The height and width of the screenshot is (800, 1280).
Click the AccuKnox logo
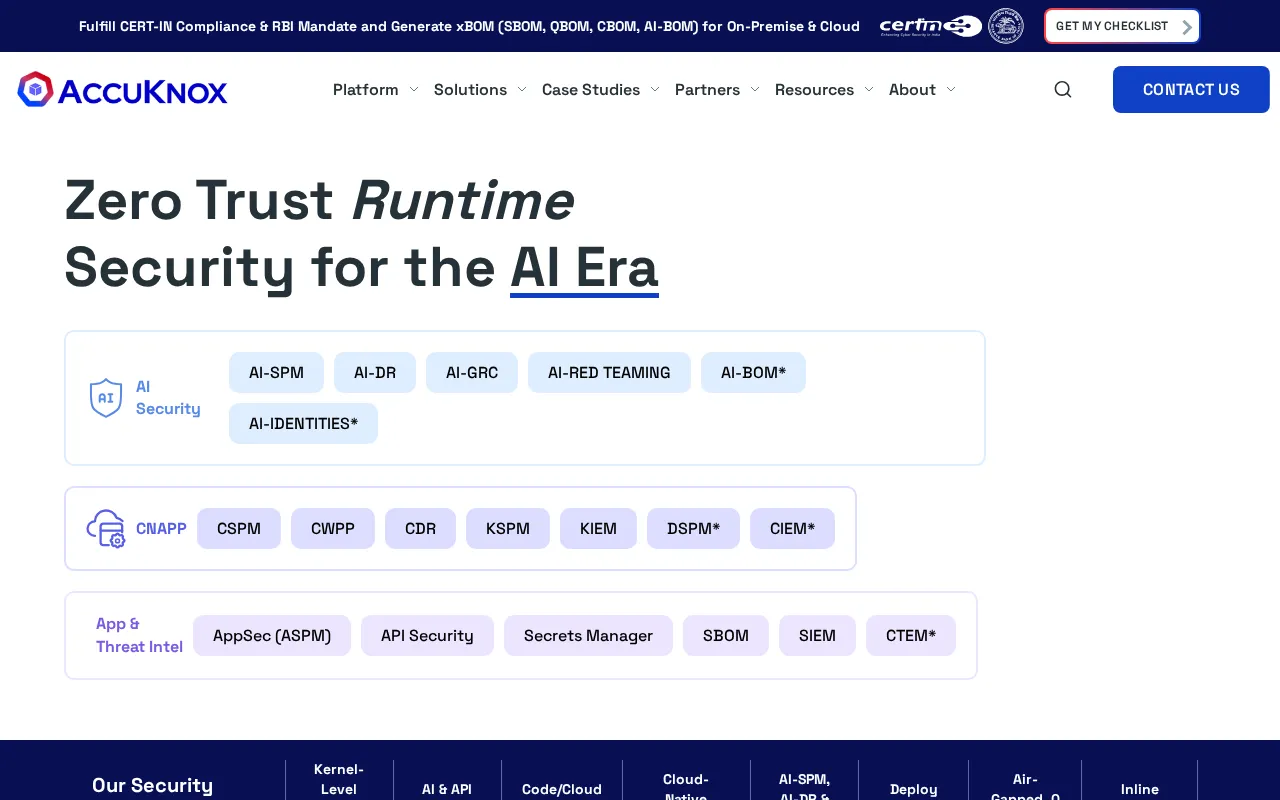(x=122, y=90)
